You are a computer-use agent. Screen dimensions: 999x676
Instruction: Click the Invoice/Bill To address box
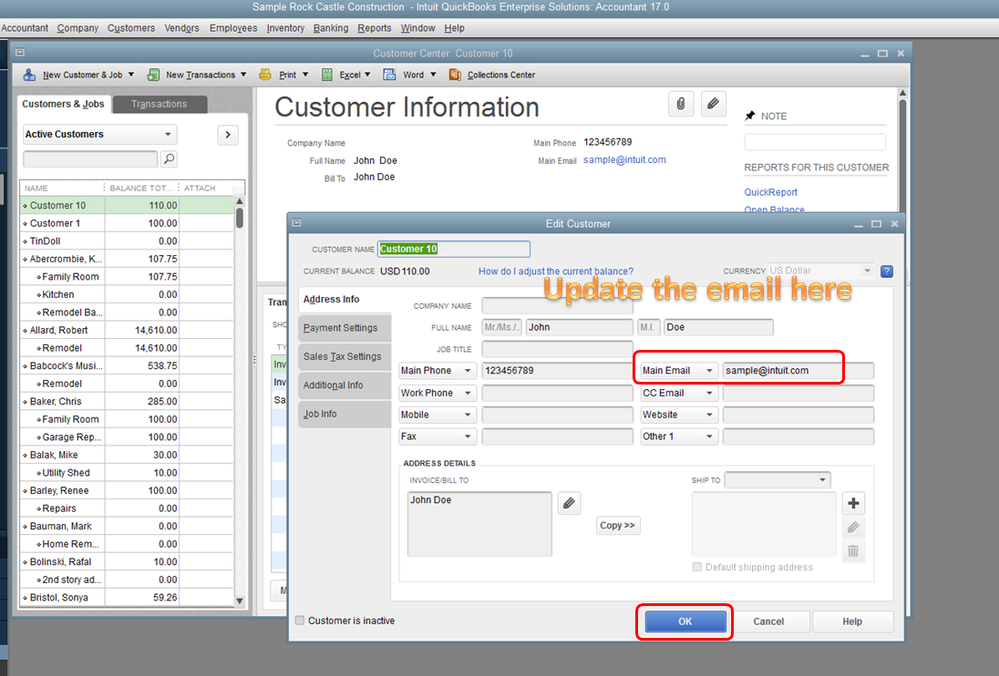[x=479, y=524]
